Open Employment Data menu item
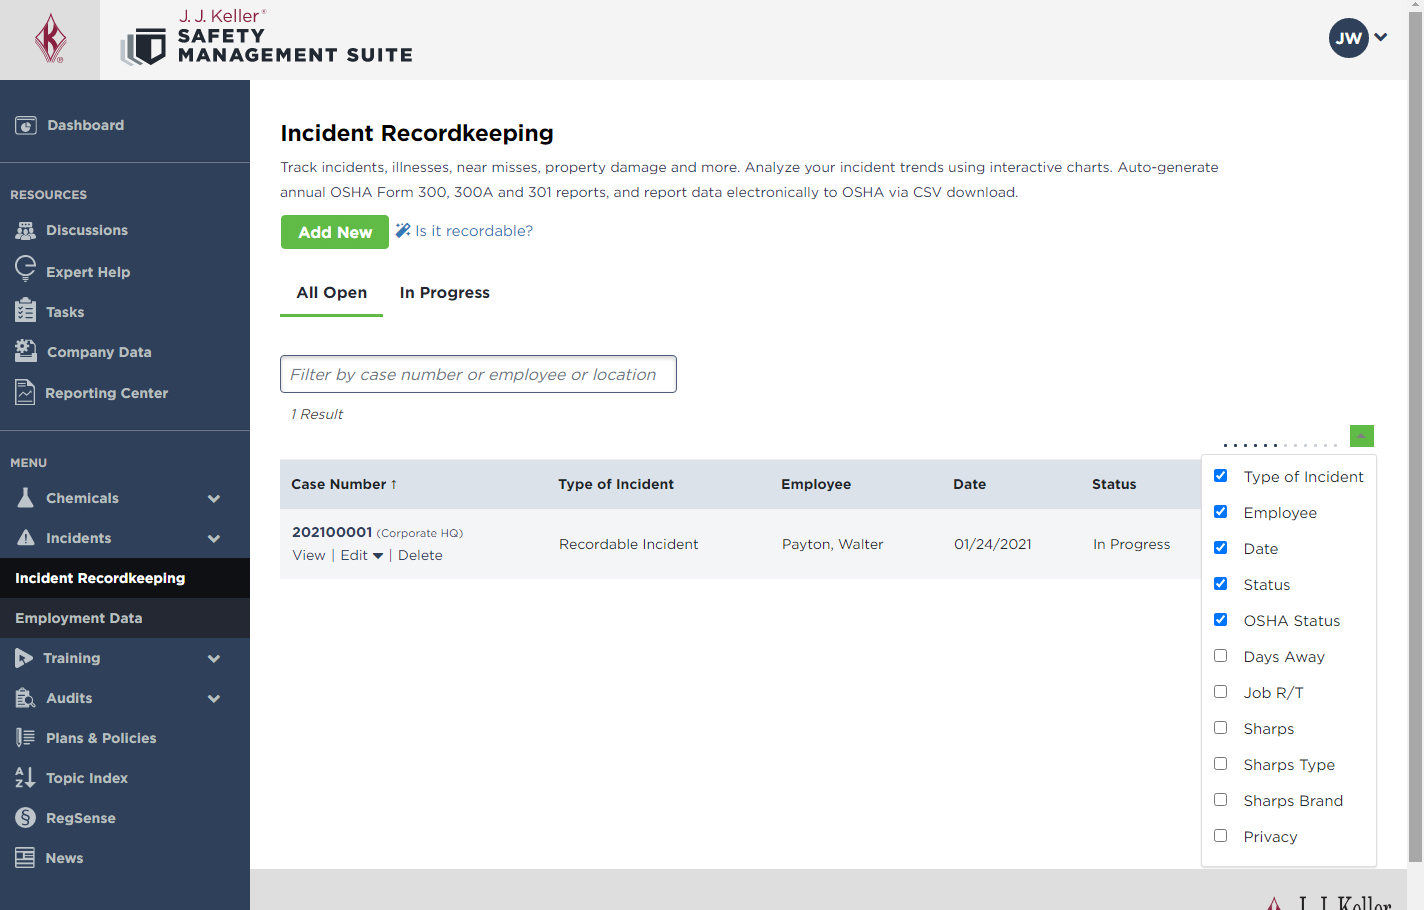Image resolution: width=1424 pixels, height=910 pixels. pyautogui.click(x=125, y=618)
